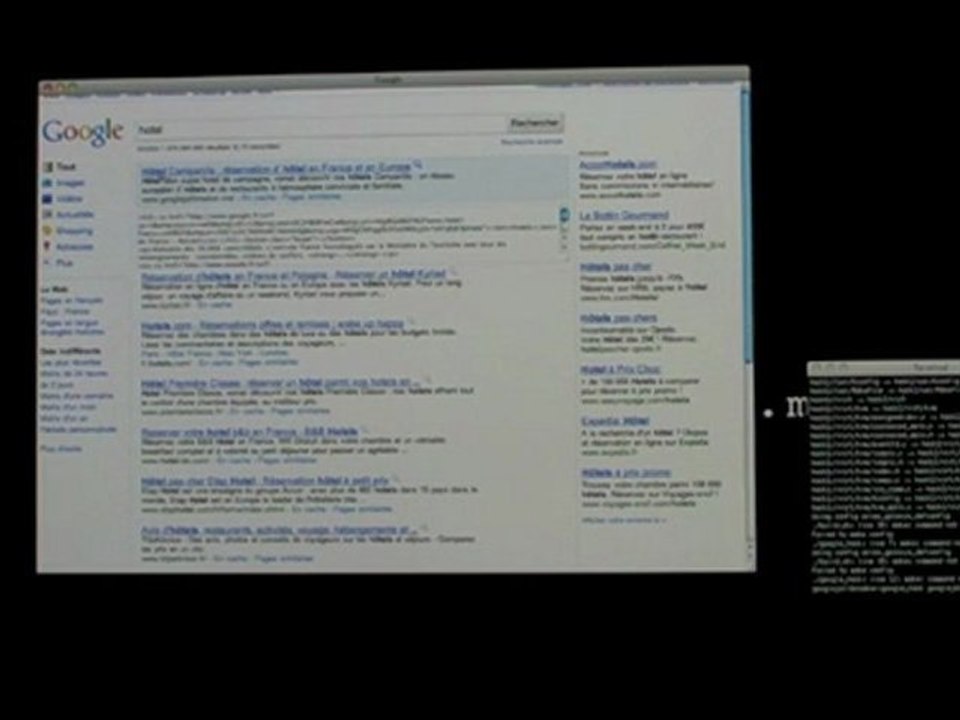This screenshot has height=720, width=960.
Task: Open the Recherche avancée link
Action: coord(531,141)
